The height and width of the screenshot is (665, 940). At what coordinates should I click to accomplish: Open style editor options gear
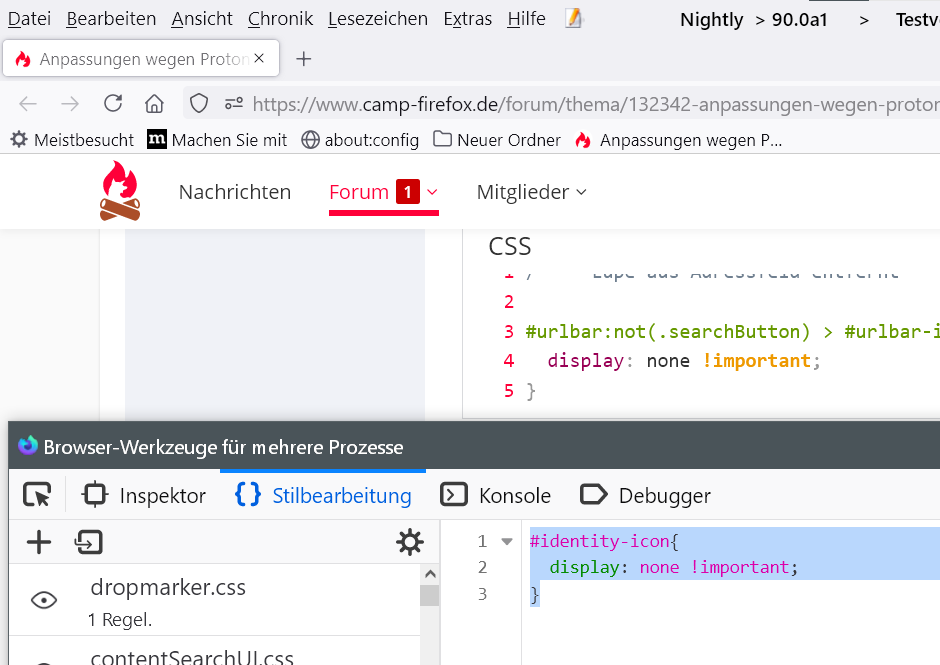coord(409,543)
